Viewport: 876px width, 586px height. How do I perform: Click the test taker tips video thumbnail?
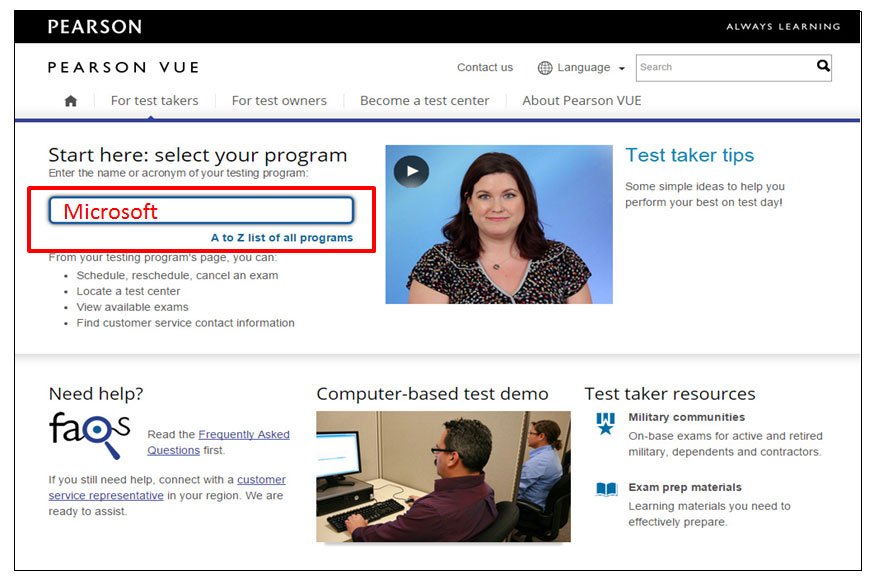click(x=499, y=224)
